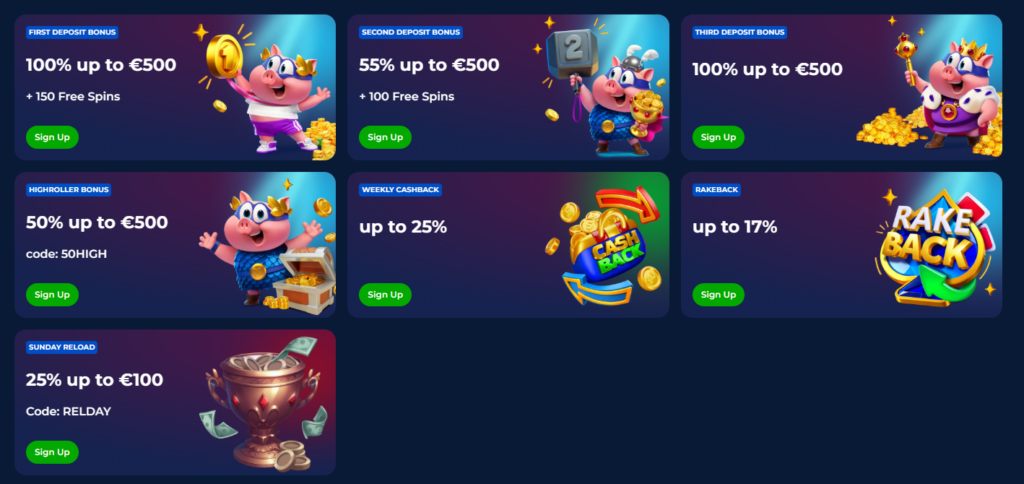Click the WEEKLY CASHBACK label tag
This screenshot has width=1024, height=484.
pos(400,190)
